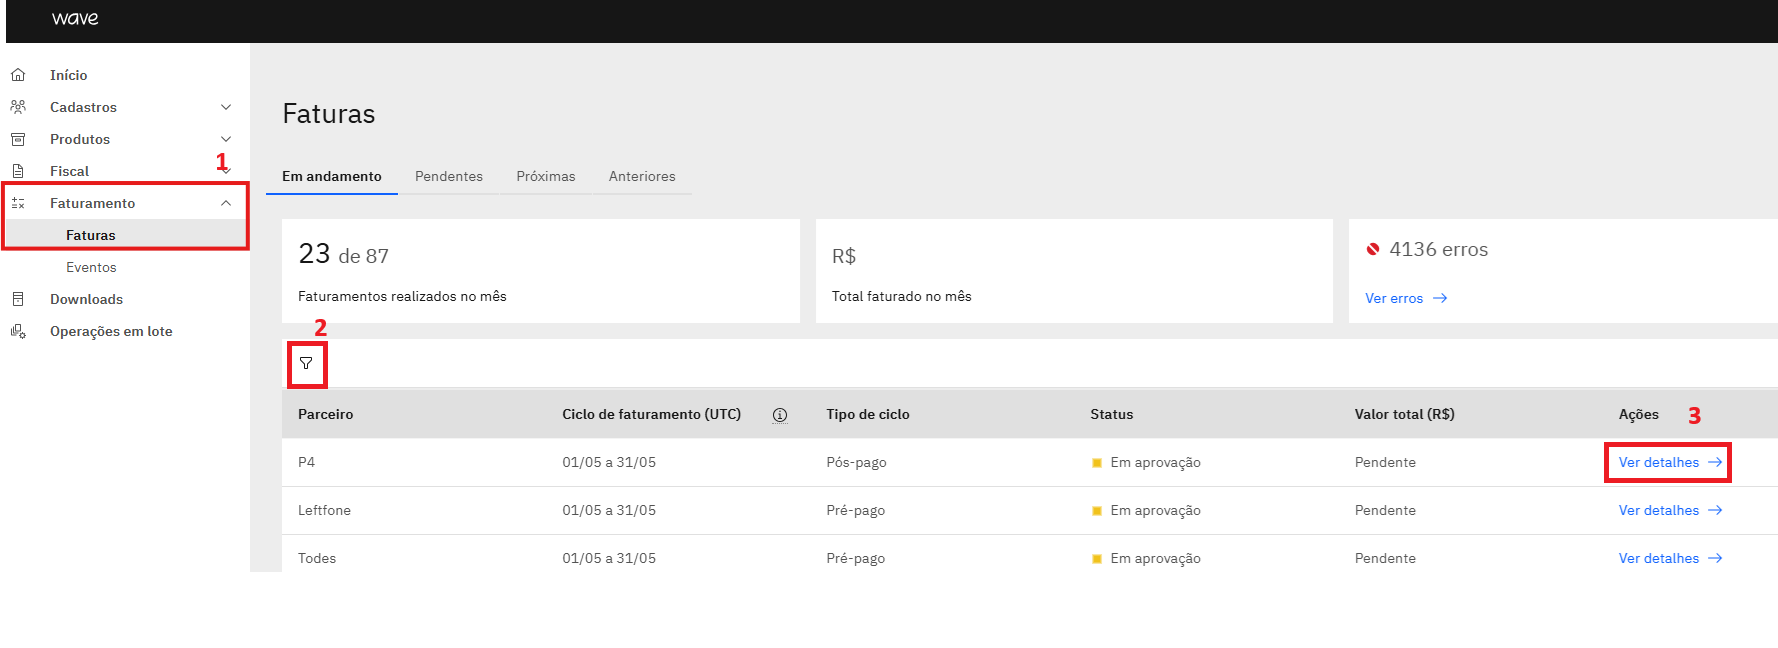The height and width of the screenshot is (648, 1778).
Task: Click the 4136 erros text
Action: [1438, 249]
